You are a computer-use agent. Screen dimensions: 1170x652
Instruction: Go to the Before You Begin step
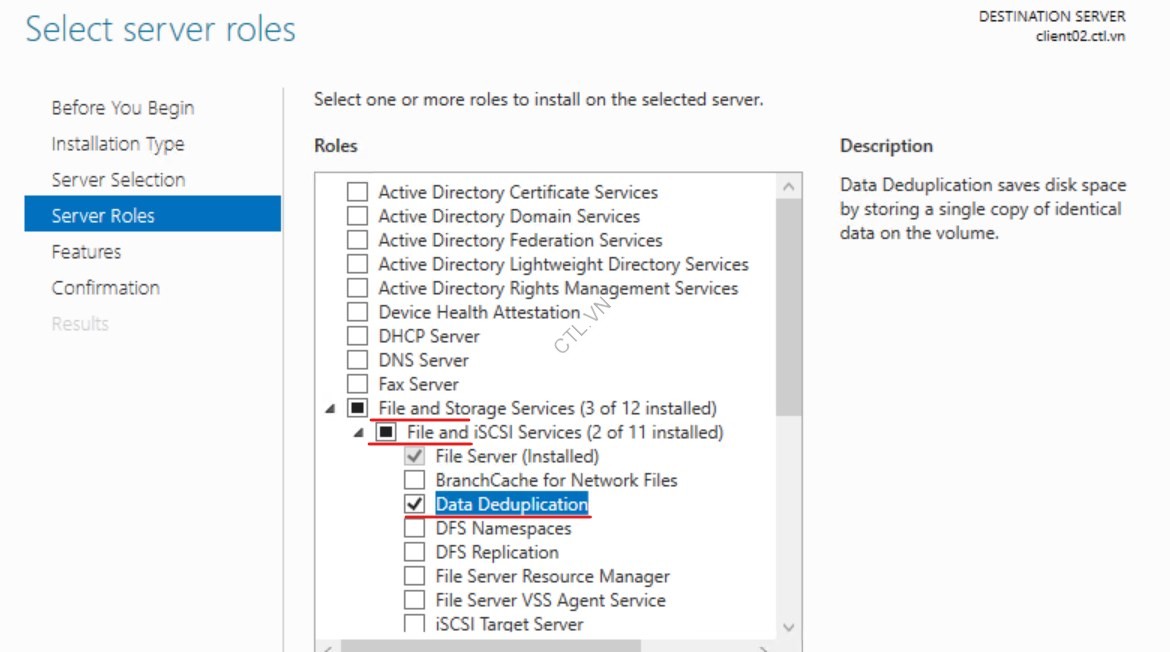[122, 108]
